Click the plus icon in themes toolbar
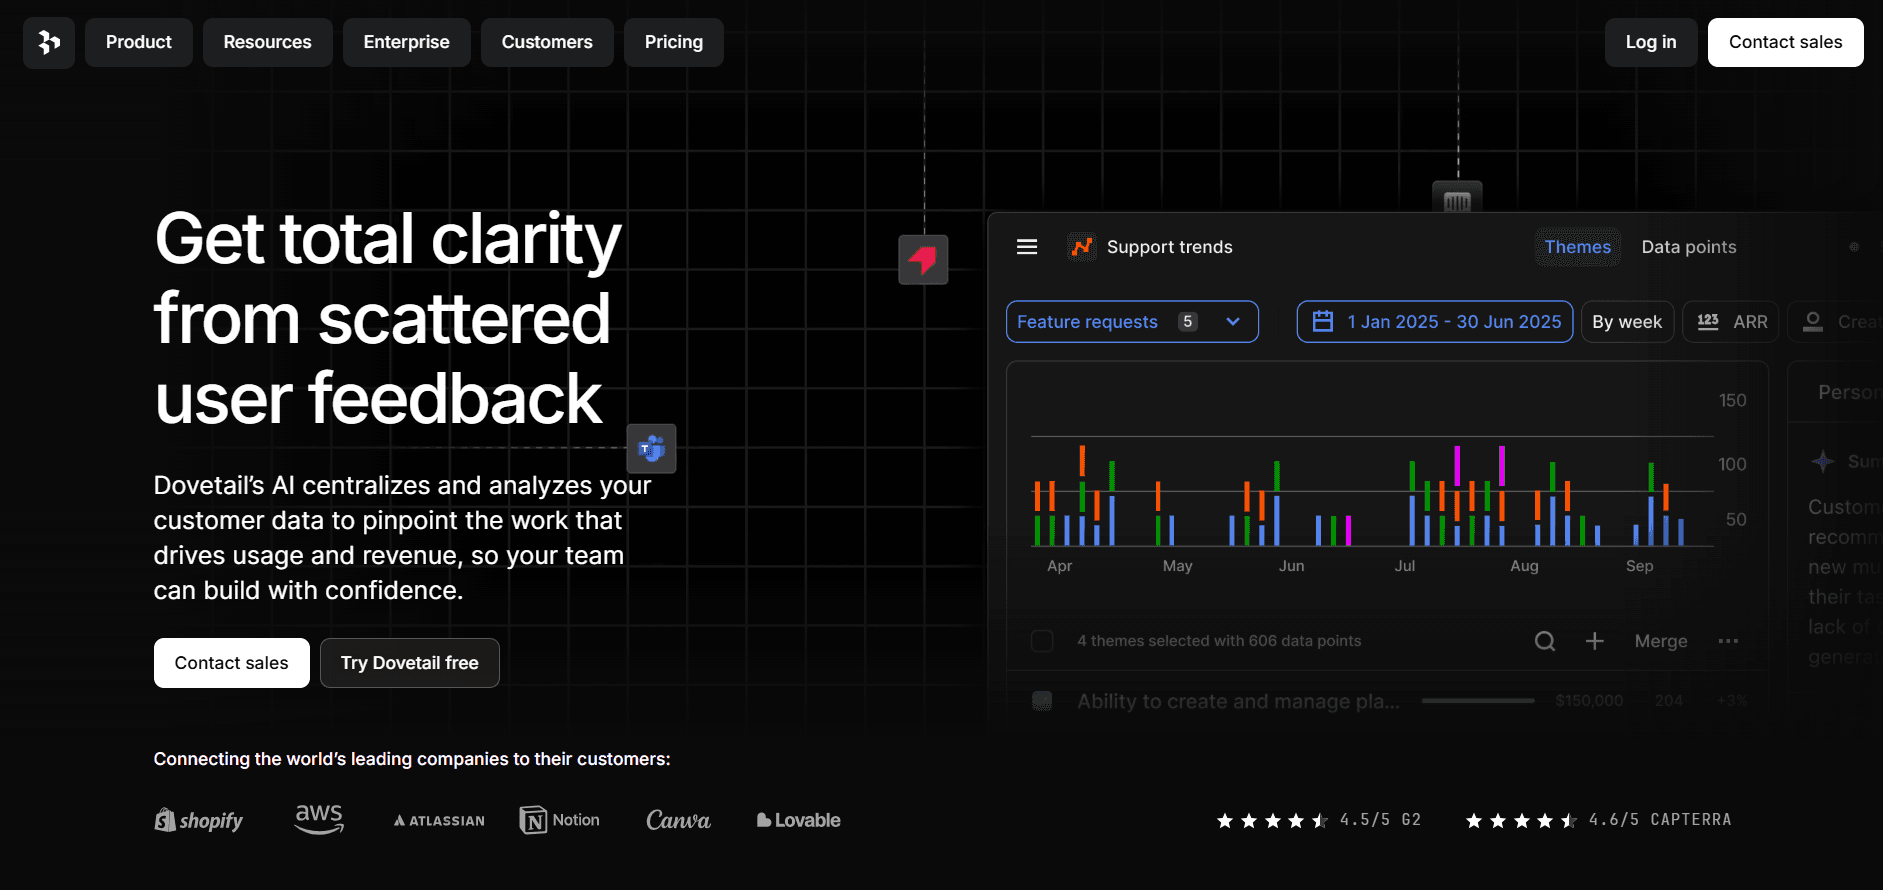Screen dimensions: 1883x890 (1595, 641)
